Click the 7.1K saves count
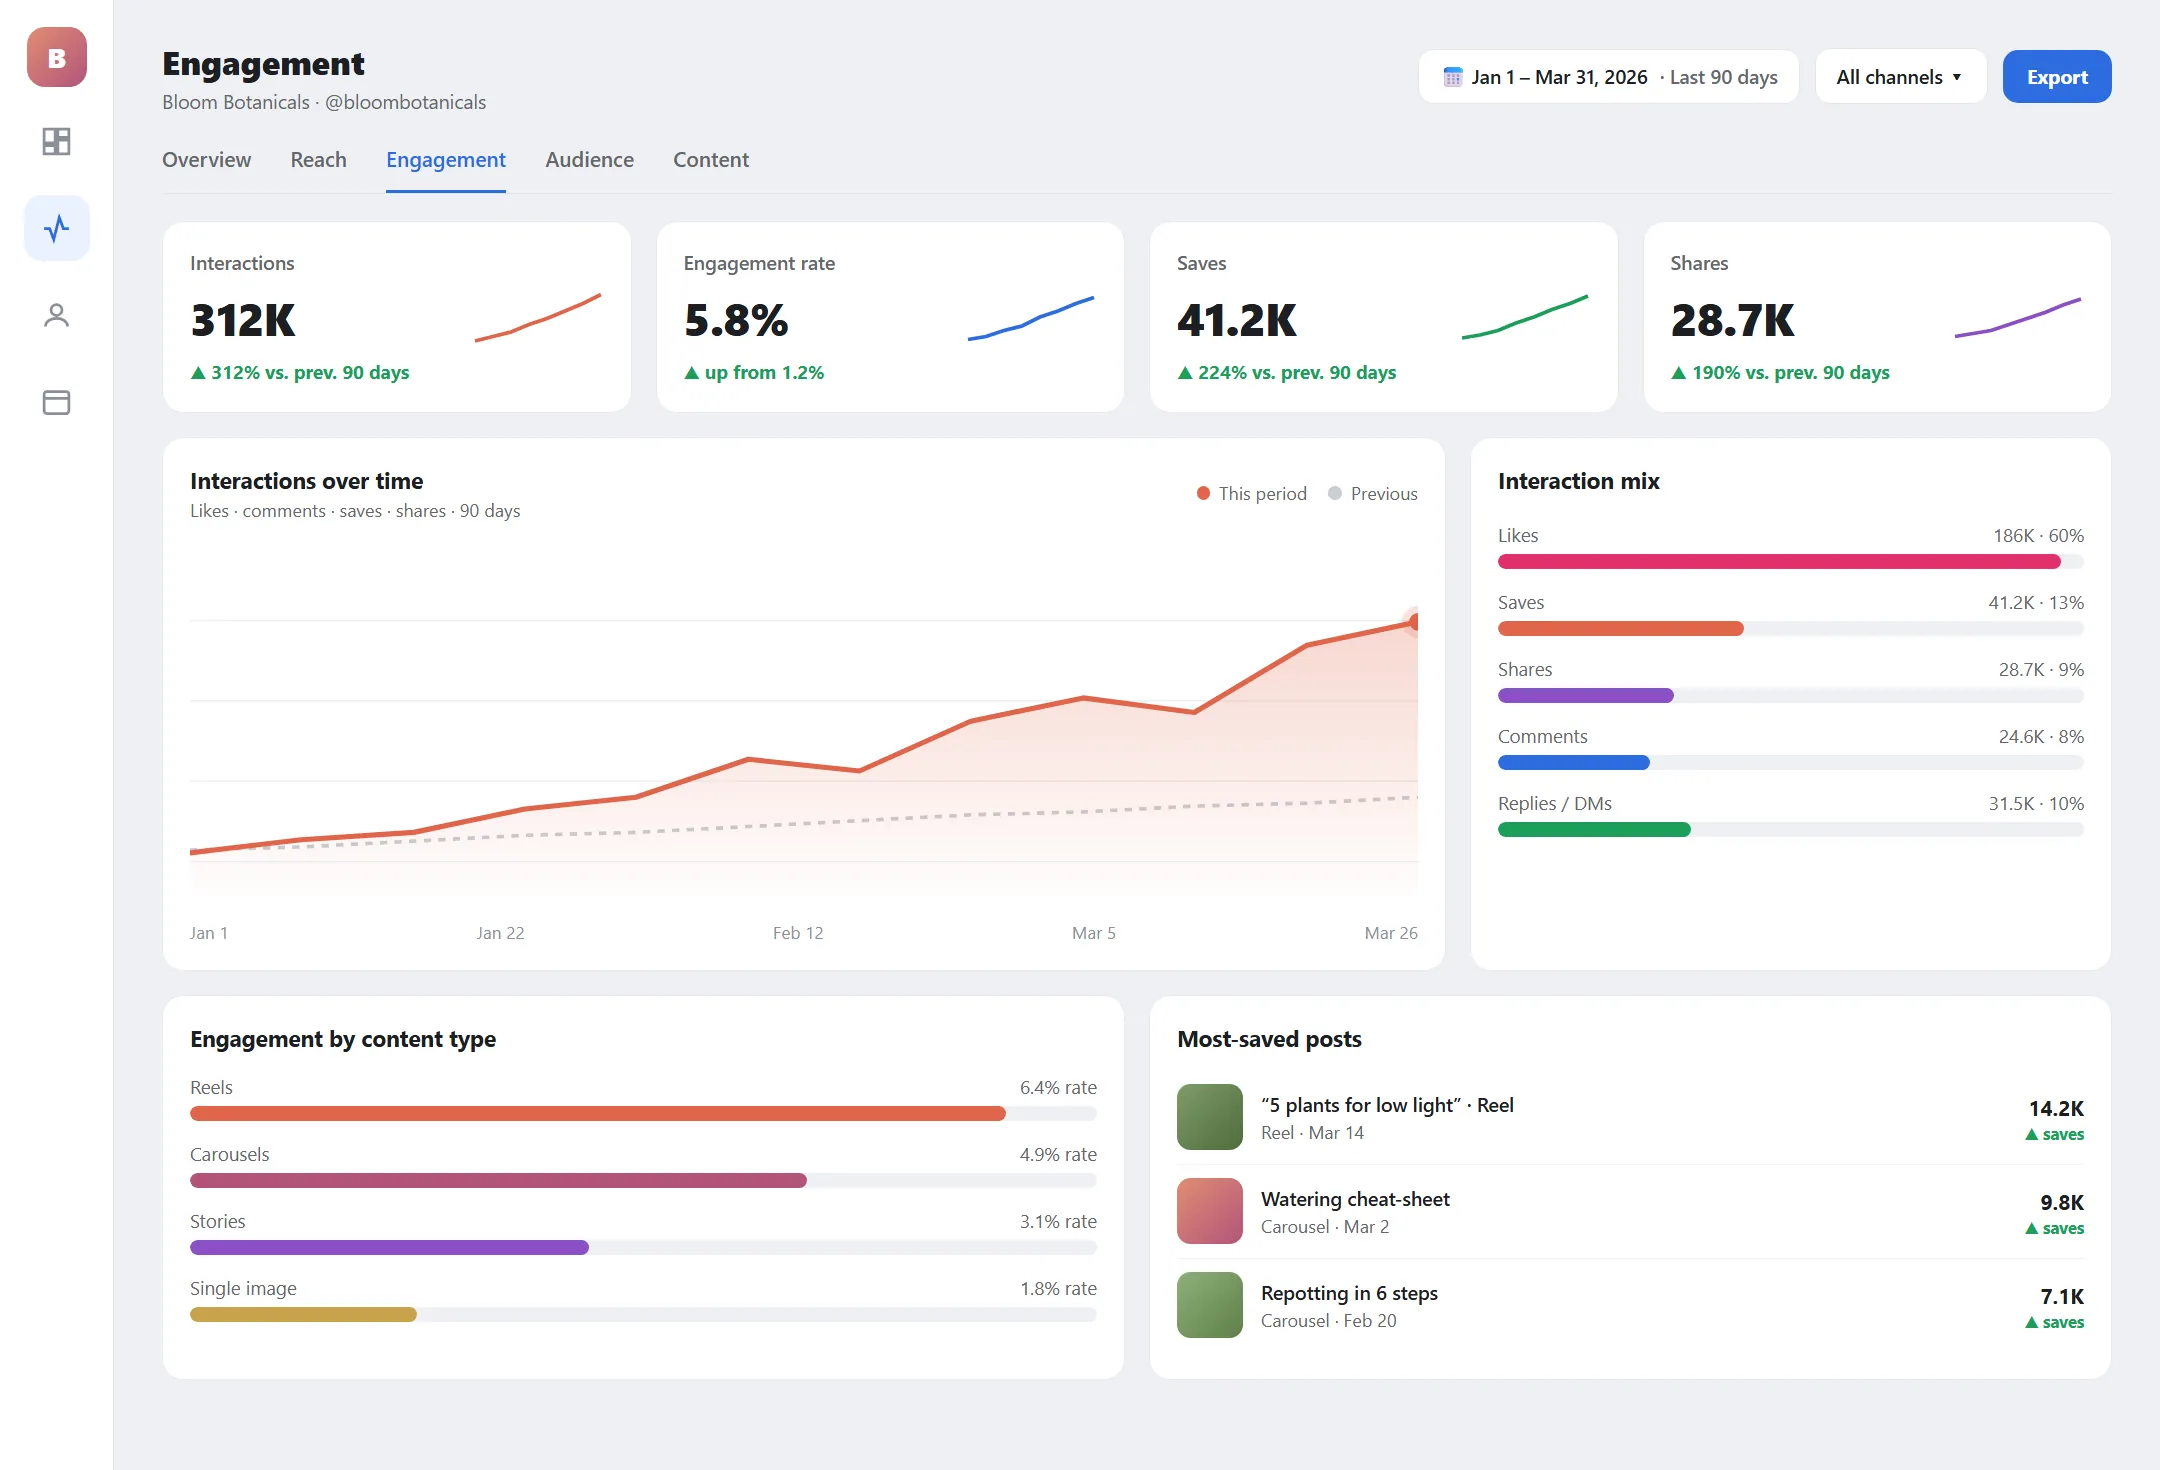Screen dimensions: 2160x1470 click(2062, 1297)
